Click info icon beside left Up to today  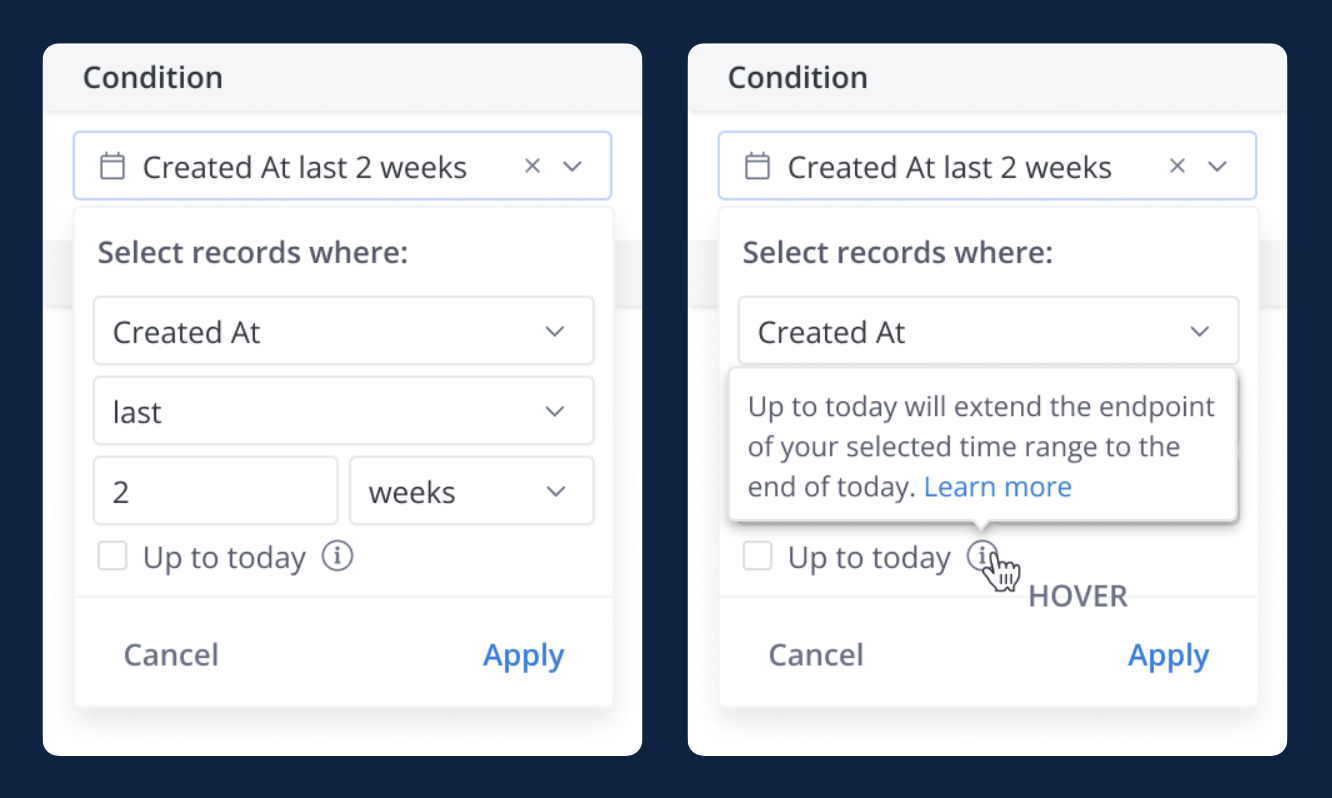[337, 556]
